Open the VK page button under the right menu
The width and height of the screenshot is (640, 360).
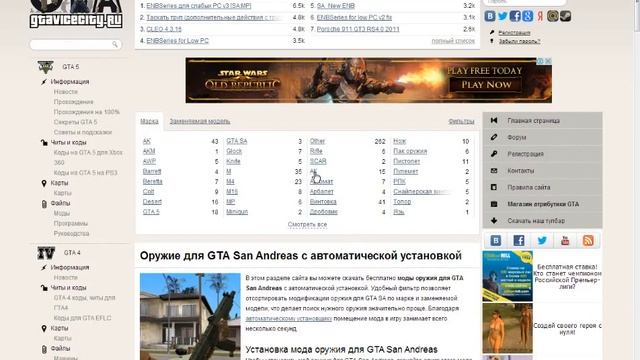(x=496, y=240)
